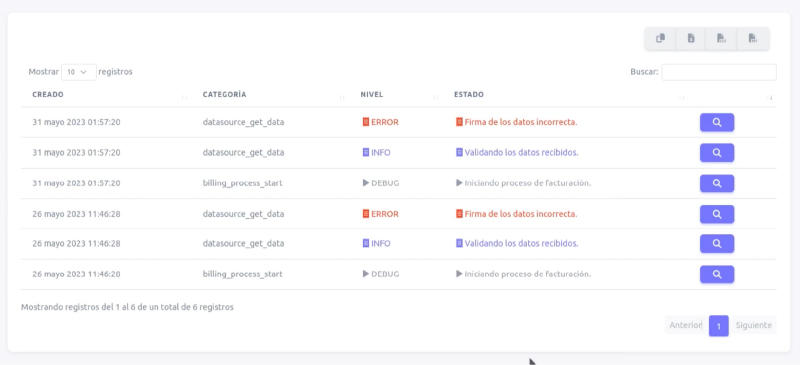
Task: Click the date cell of the 26 mayo INFO row
Action: click(x=76, y=244)
